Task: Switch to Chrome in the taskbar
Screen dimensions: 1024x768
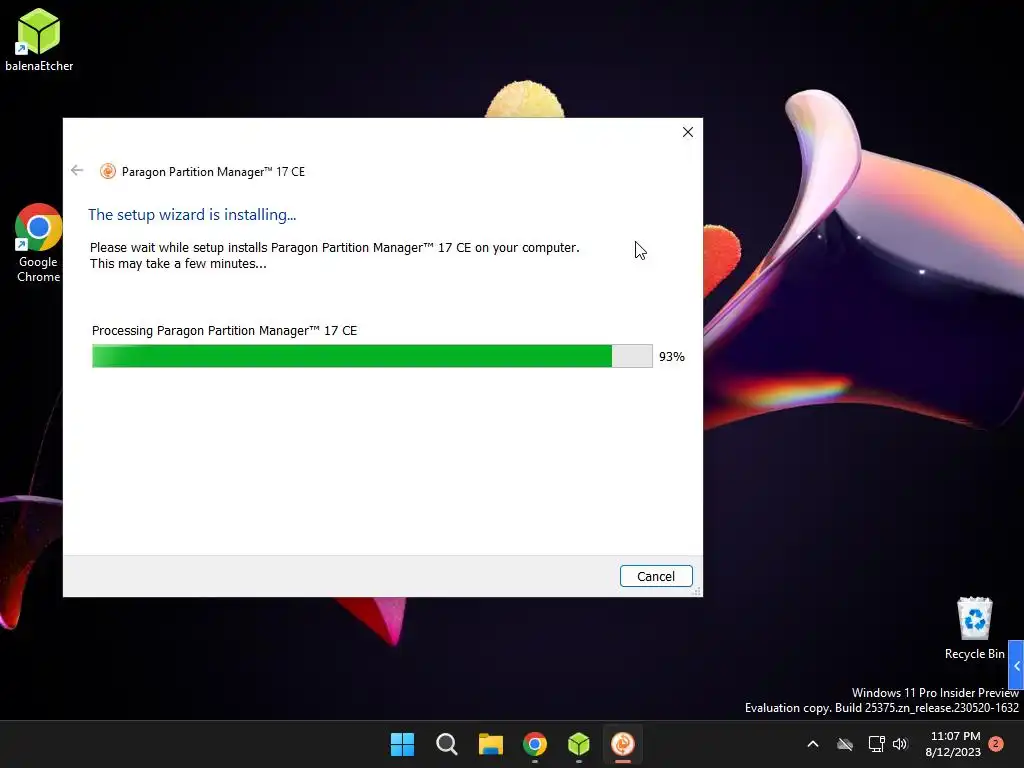Action: click(x=535, y=744)
